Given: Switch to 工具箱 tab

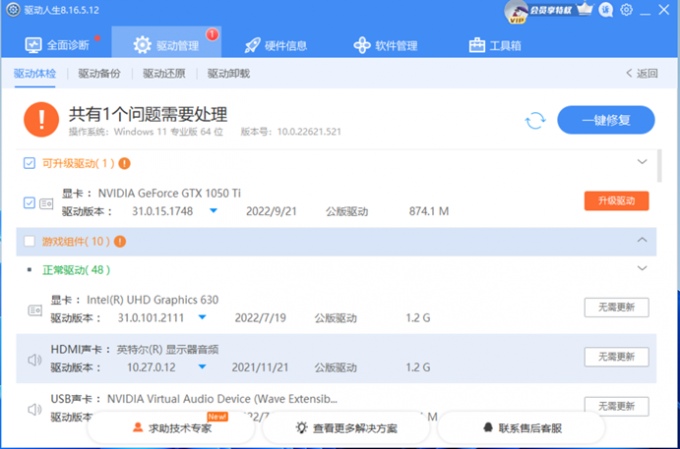Looking at the screenshot, I should tap(495, 45).
